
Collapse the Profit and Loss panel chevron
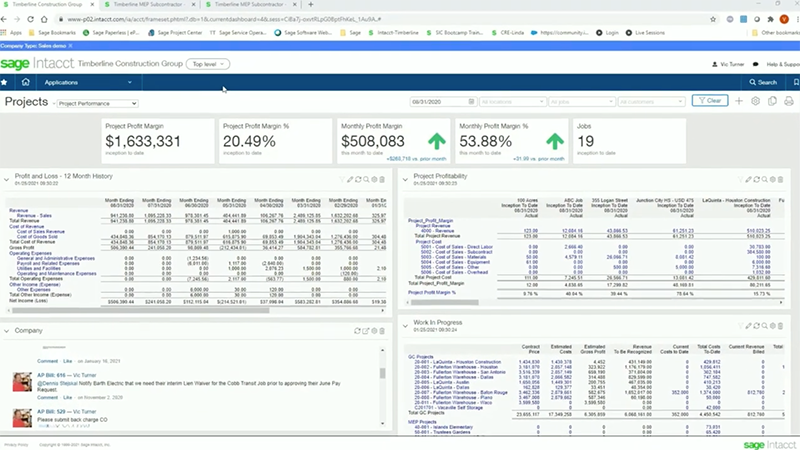pos(7,180)
